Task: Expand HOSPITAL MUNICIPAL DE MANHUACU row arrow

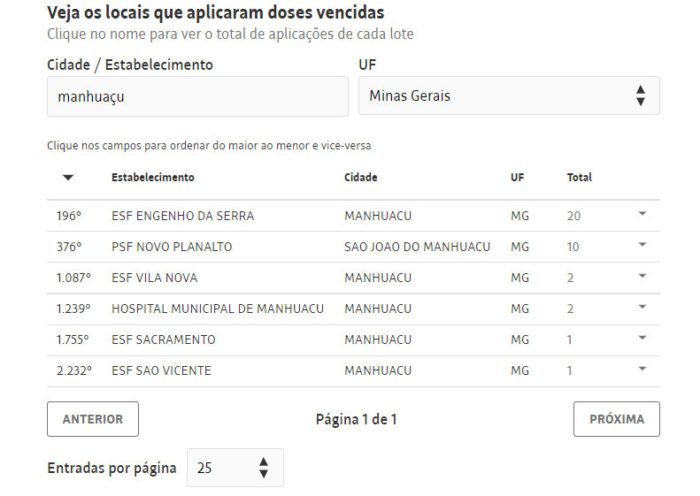Action: click(642, 307)
